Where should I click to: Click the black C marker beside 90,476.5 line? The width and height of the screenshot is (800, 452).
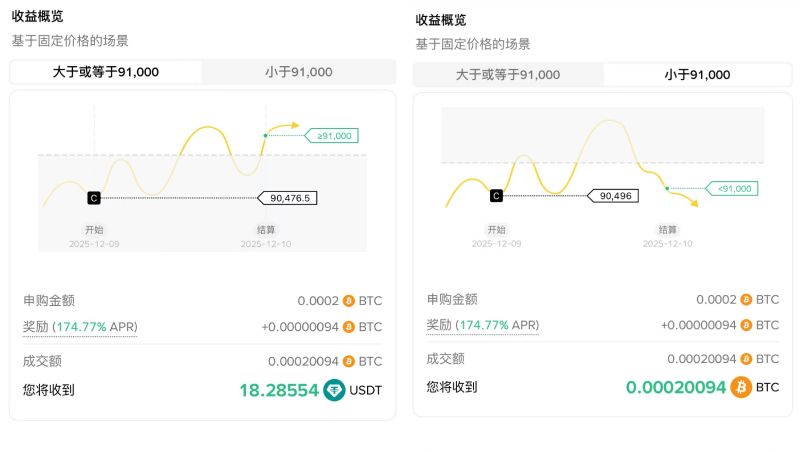(94, 198)
